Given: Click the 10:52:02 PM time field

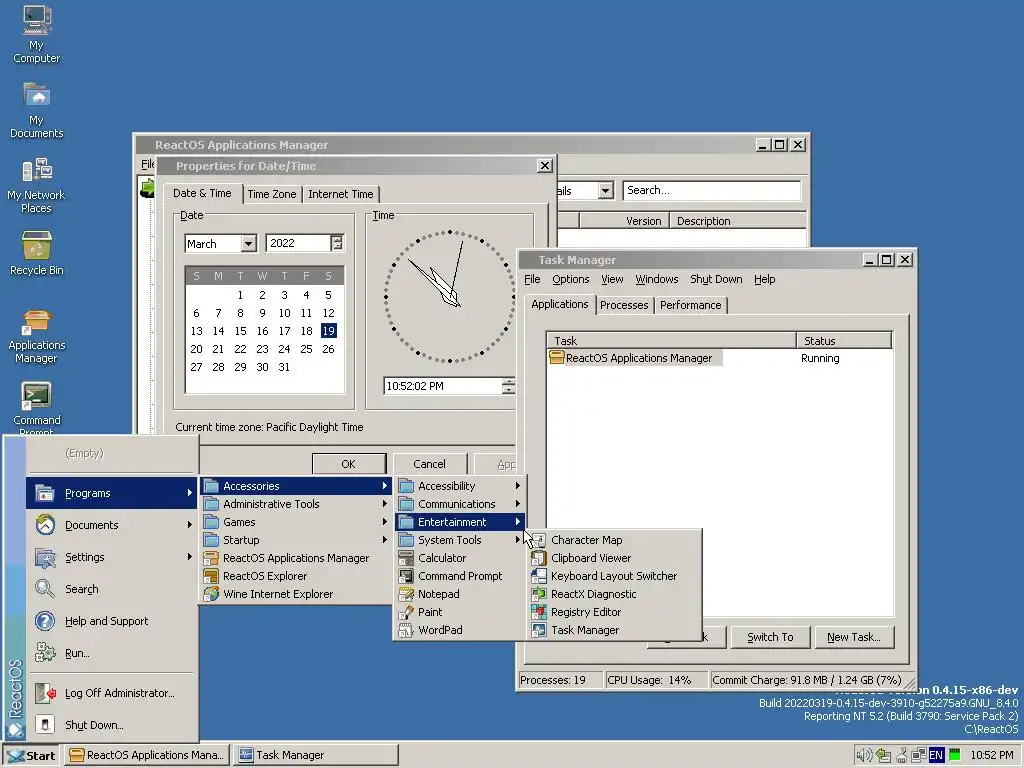Looking at the screenshot, I should pyautogui.click(x=442, y=386).
